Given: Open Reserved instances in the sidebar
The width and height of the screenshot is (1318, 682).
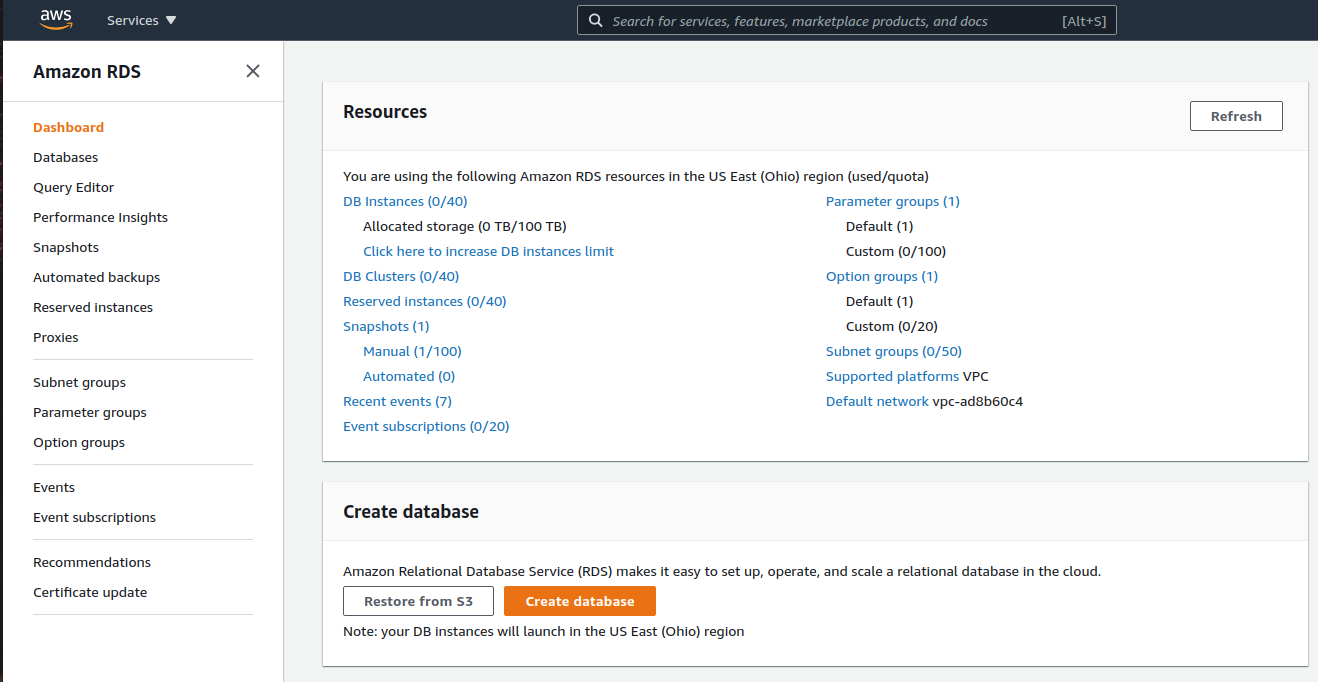Looking at the screenshot, I should click(x=93, y=307).
